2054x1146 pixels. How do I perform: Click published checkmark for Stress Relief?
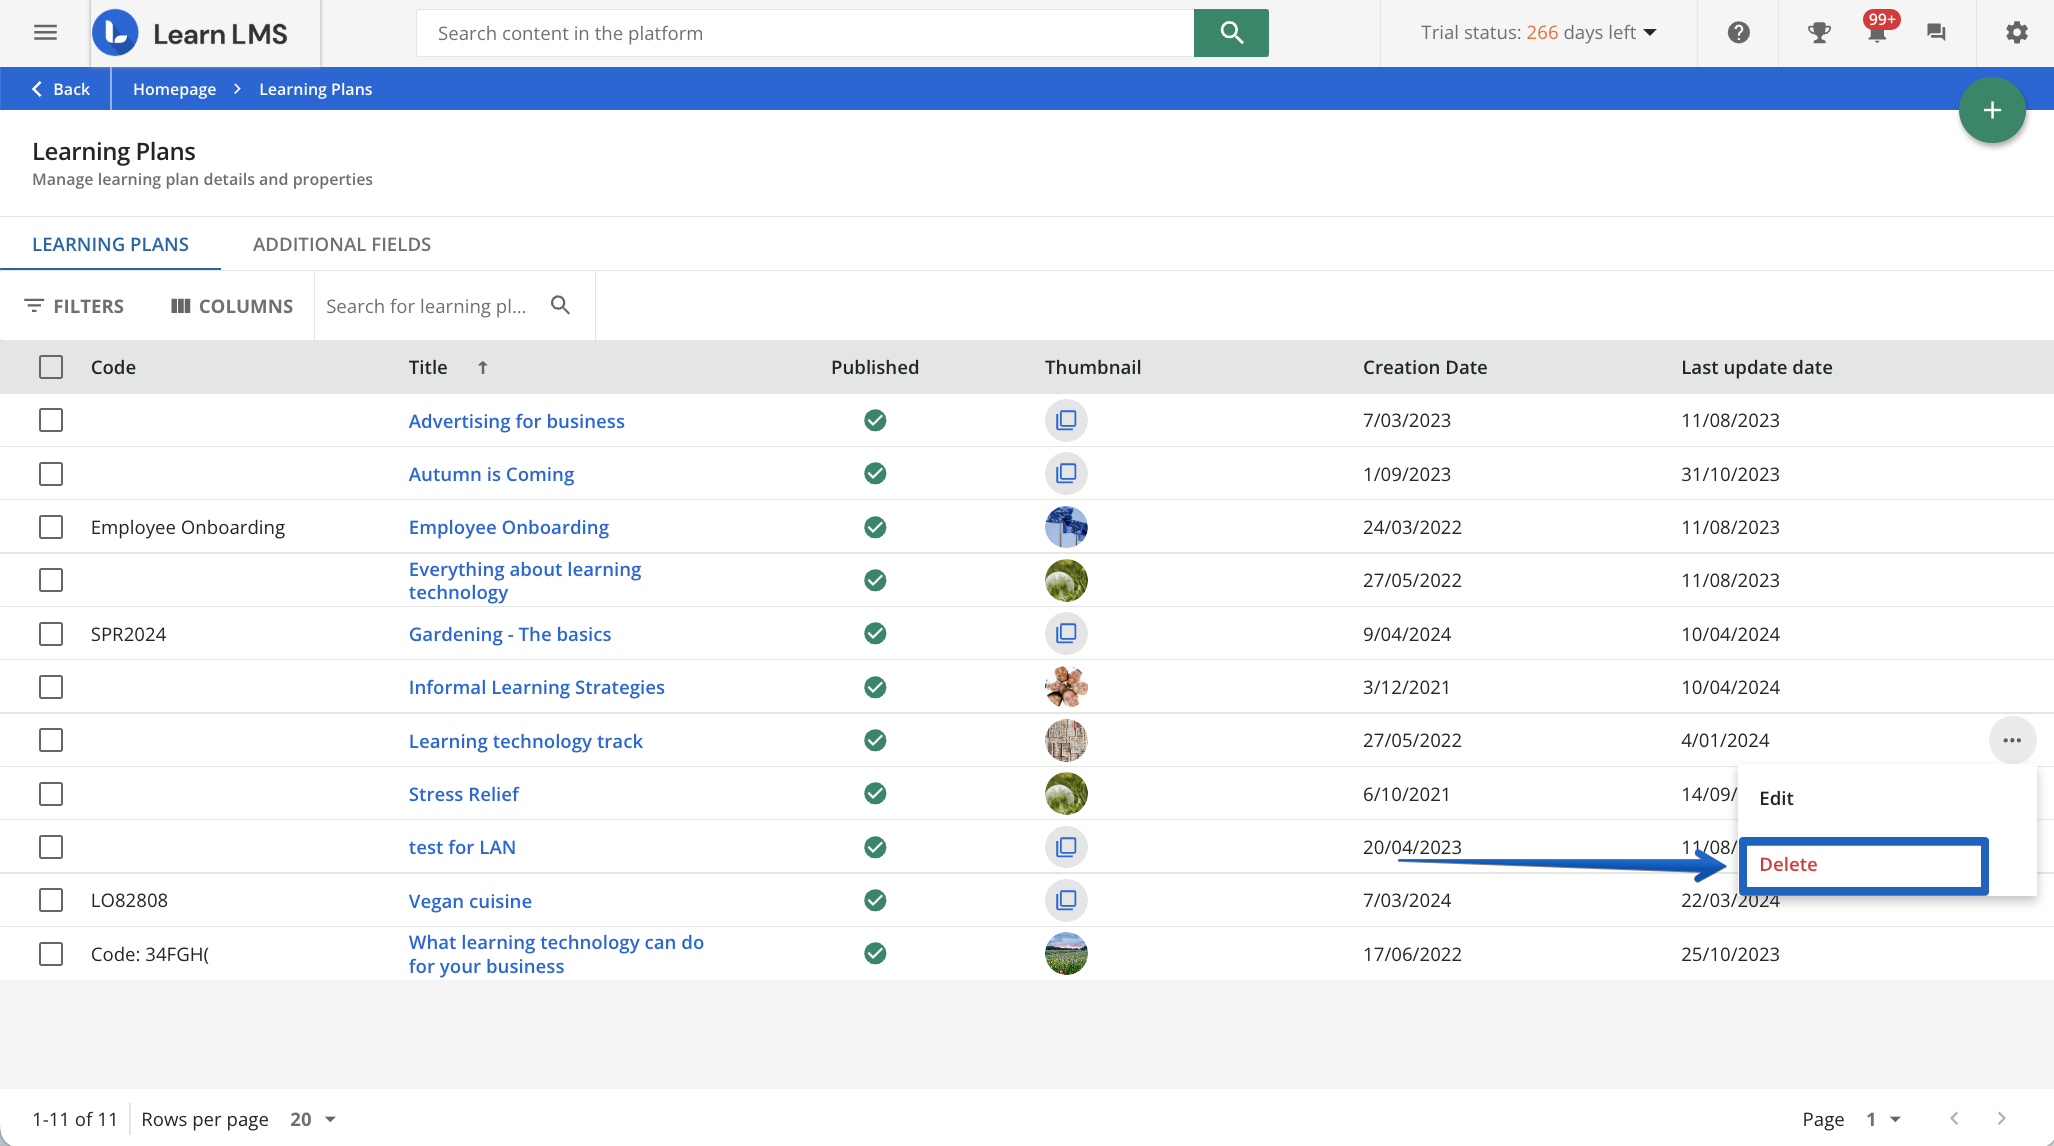pos(875,793)
